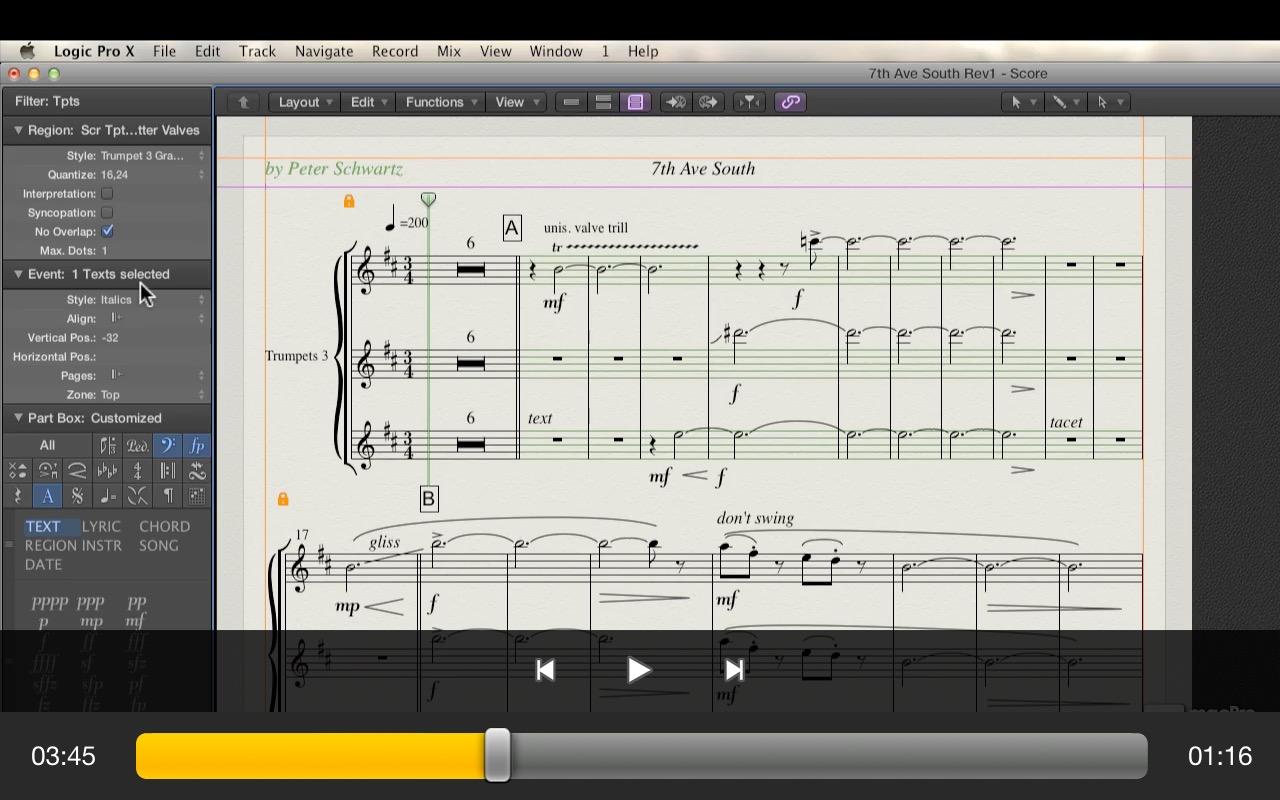Select the notes and N-tuplets part box group

[x=107, y=445]
